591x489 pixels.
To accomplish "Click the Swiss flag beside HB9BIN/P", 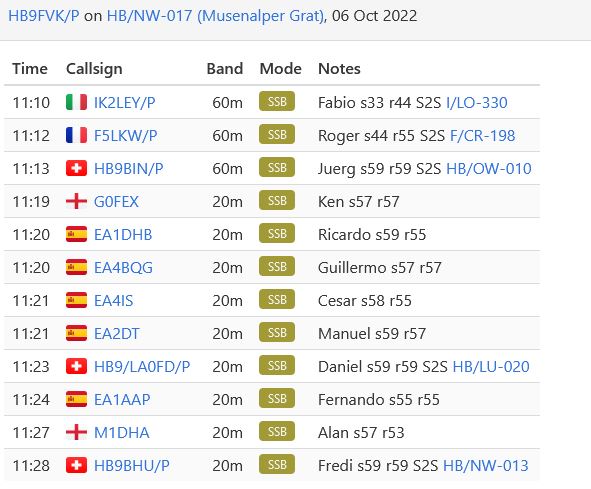I will tap(76, 168).
